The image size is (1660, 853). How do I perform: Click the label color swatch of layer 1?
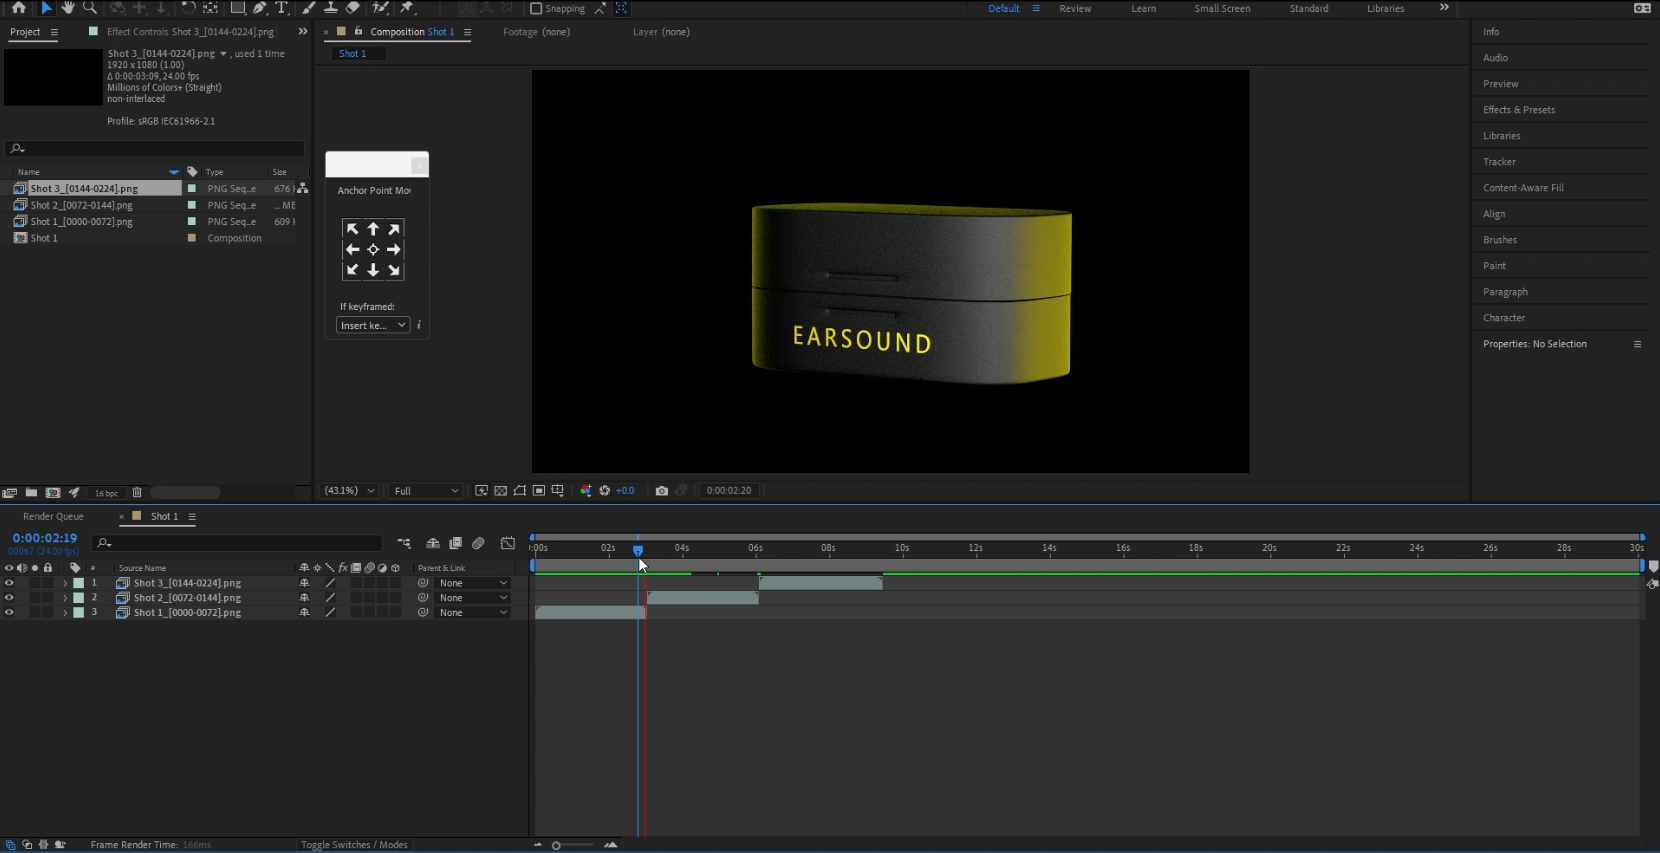78,583
